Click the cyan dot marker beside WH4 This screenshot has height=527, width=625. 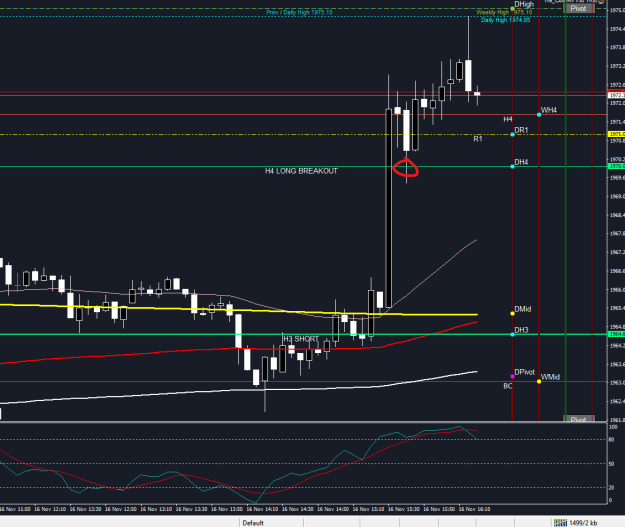(x=539, y=114)
